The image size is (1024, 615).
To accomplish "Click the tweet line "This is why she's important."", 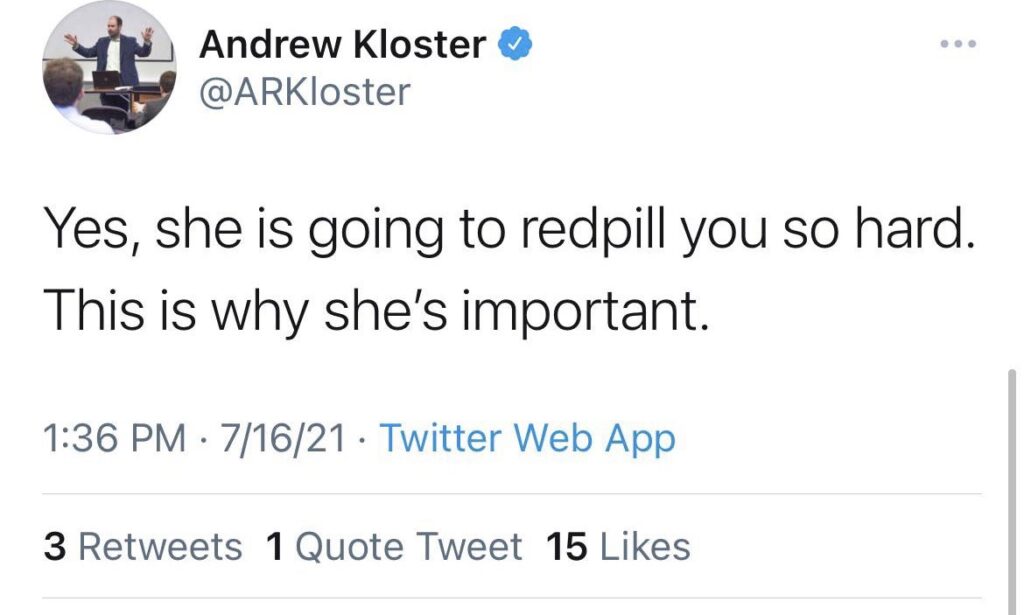I will (x=375, y=313).
